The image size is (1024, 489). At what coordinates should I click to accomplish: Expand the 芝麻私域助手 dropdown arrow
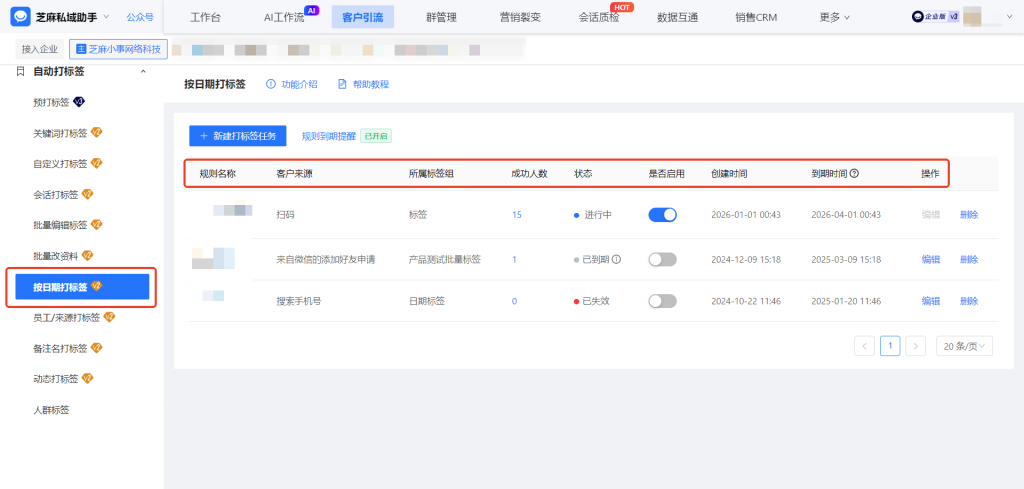coord(106,16)
